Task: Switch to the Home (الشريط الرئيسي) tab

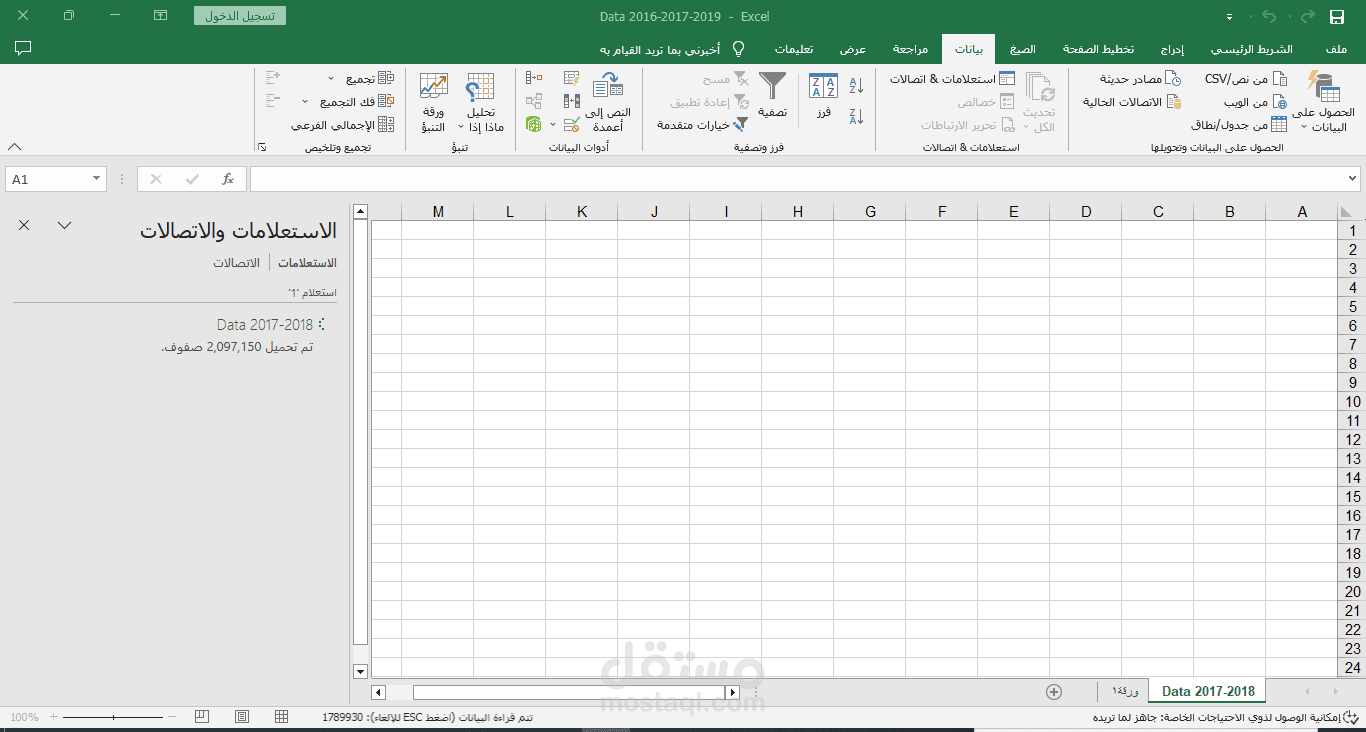Action: tap(1251, 49)
